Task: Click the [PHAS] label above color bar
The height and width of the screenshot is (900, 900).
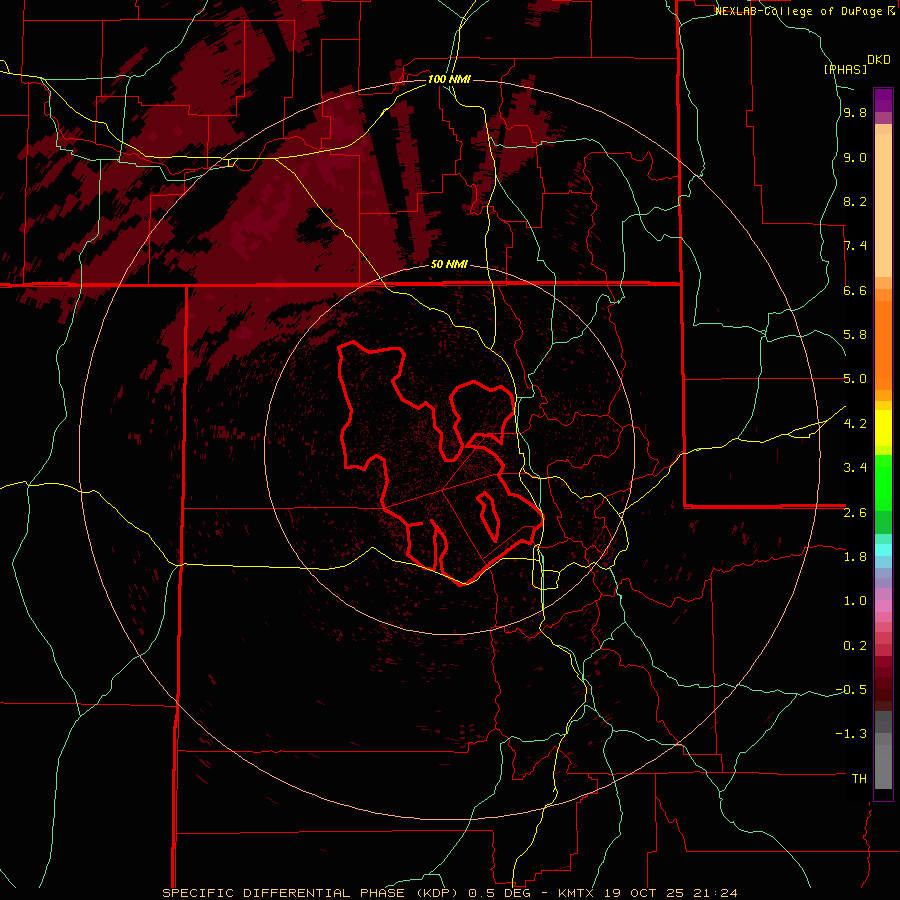Action: click(x=845, y=69)
